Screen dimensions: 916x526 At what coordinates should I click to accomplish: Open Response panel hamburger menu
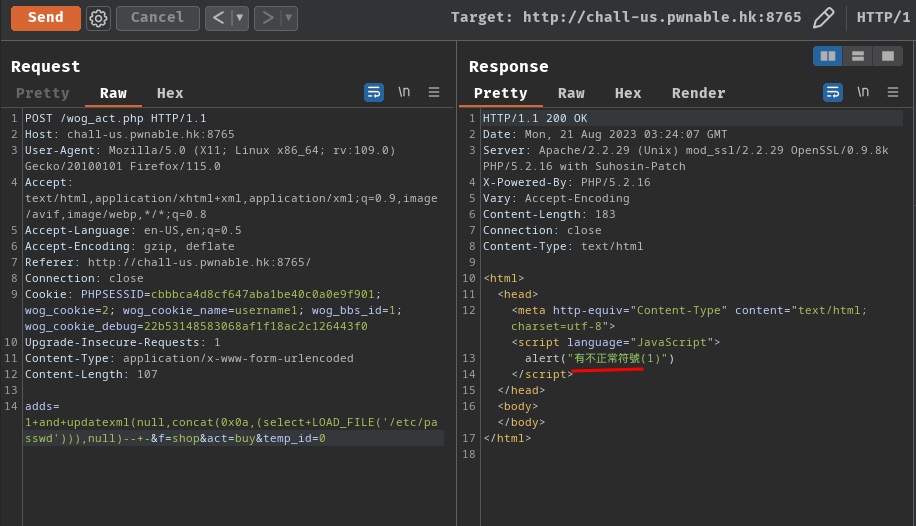click(893, 92)
